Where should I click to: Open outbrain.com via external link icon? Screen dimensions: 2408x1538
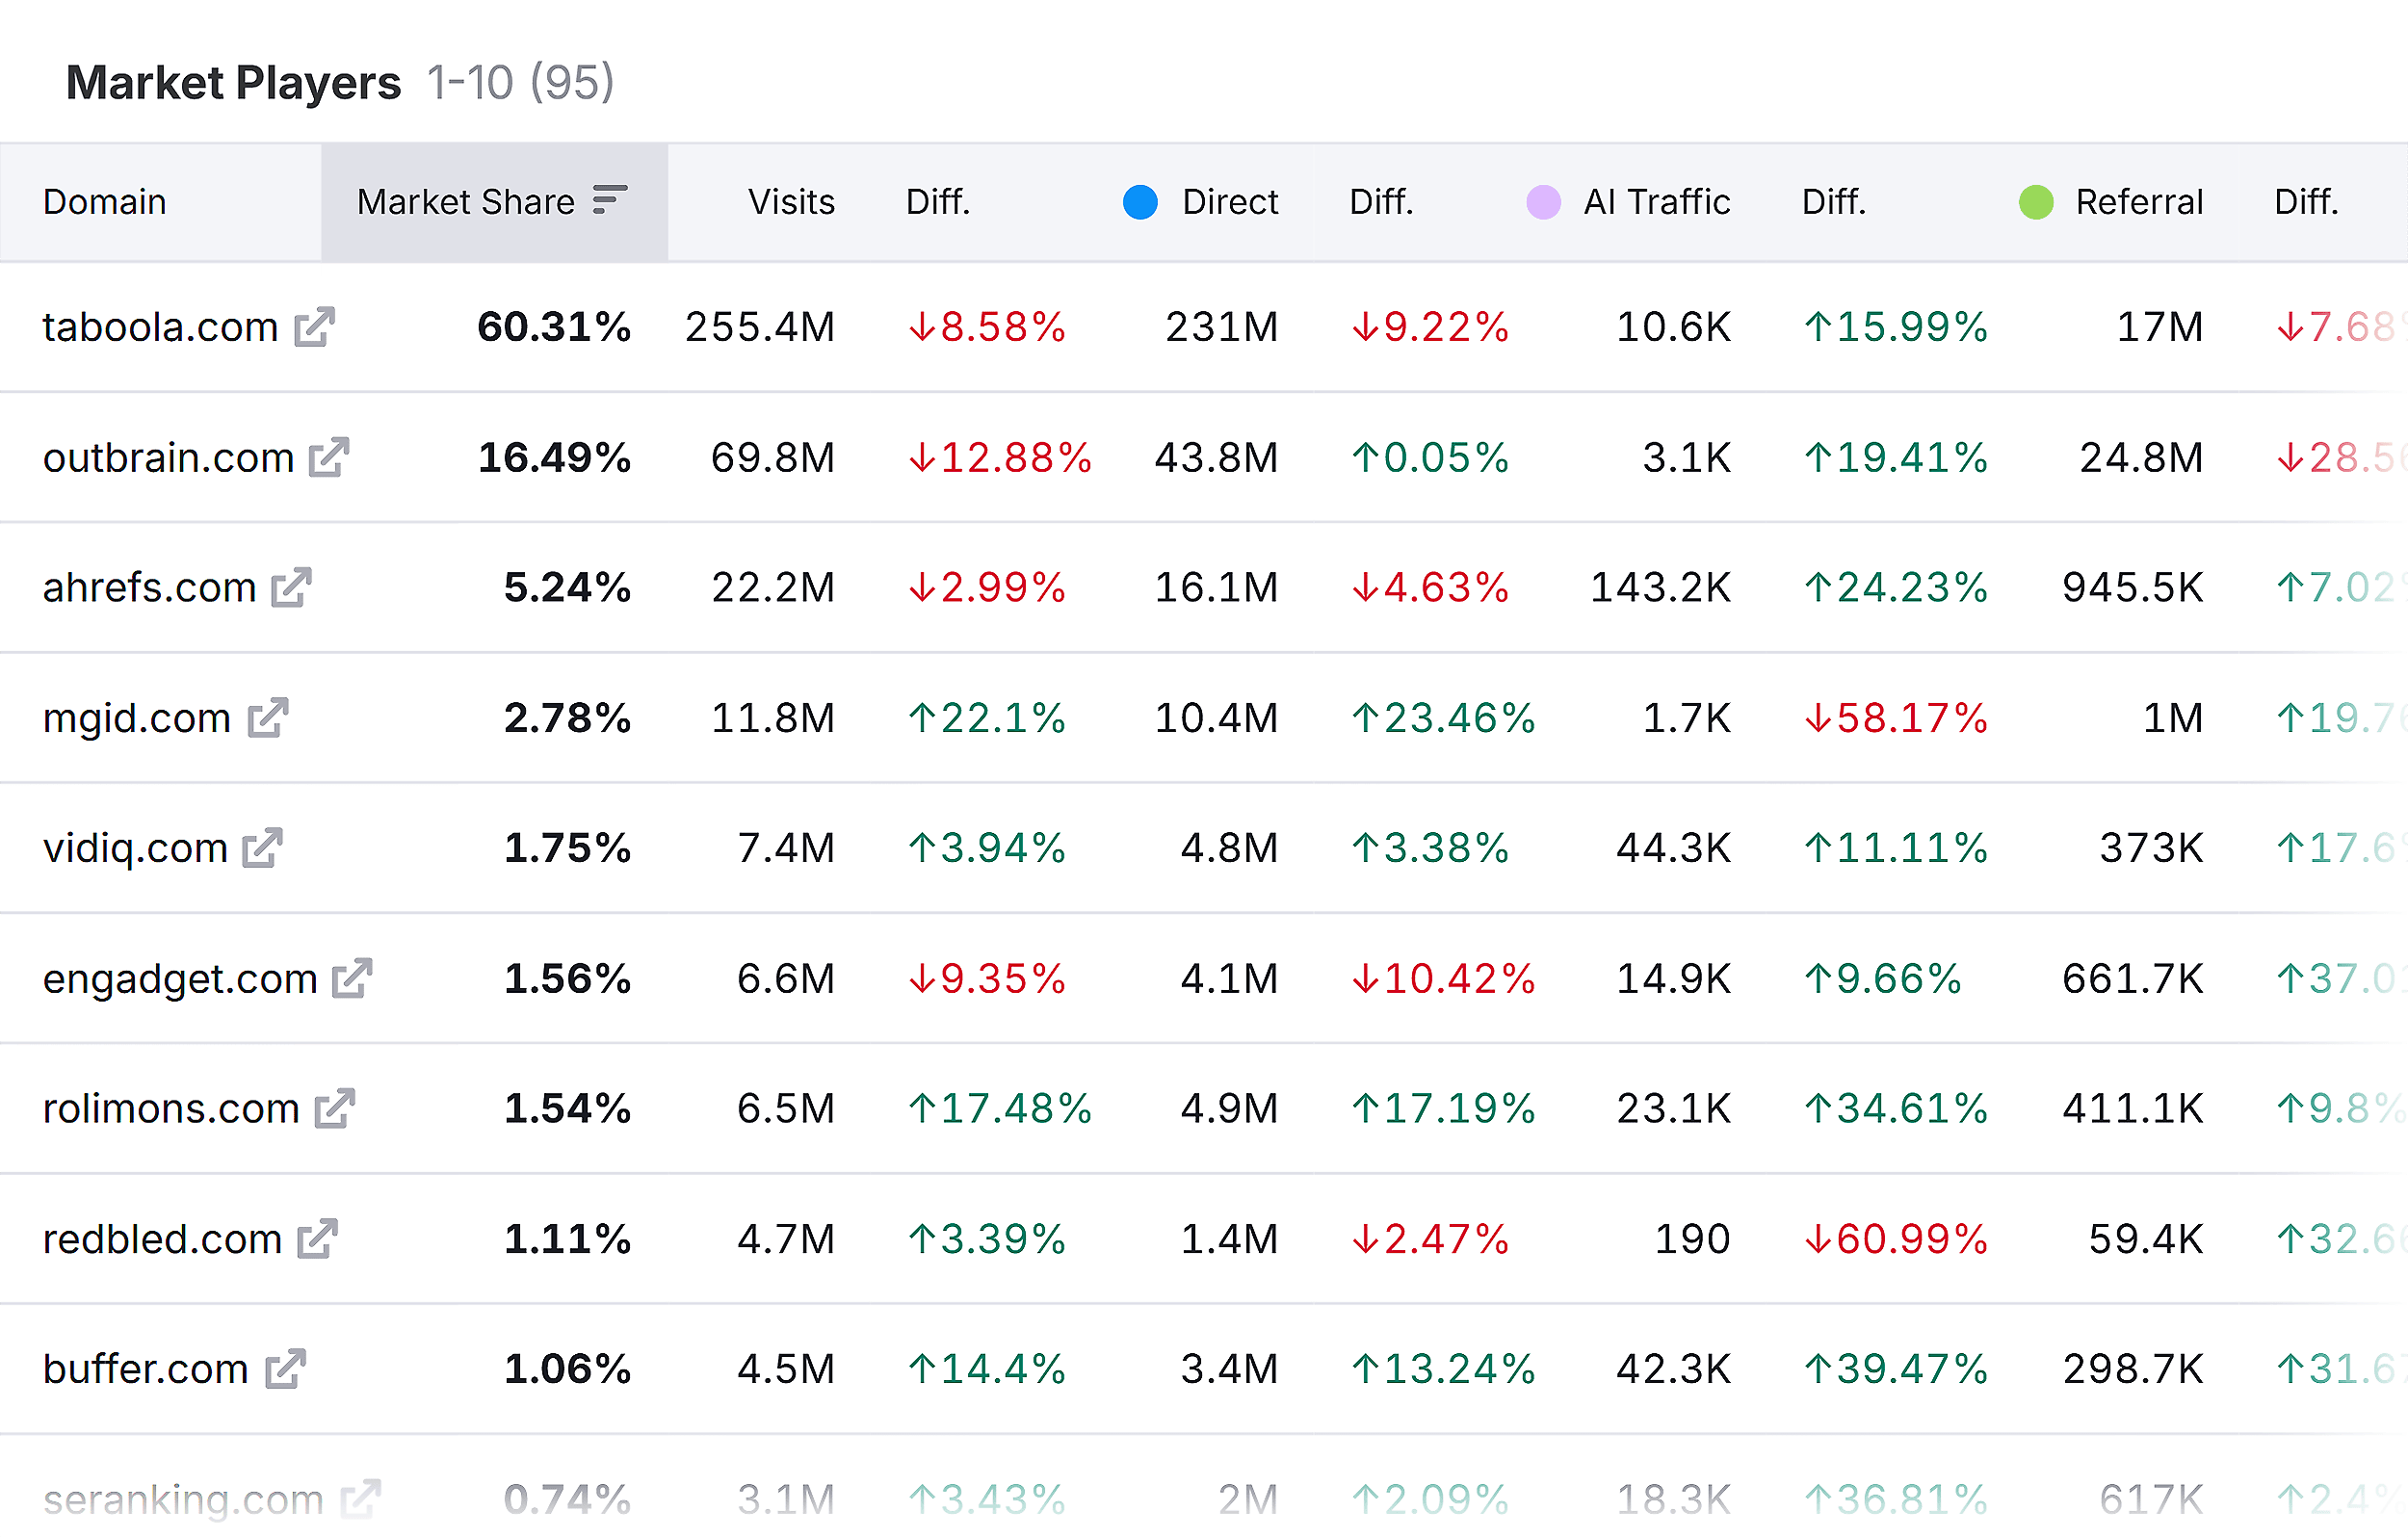tap(330, 457)
